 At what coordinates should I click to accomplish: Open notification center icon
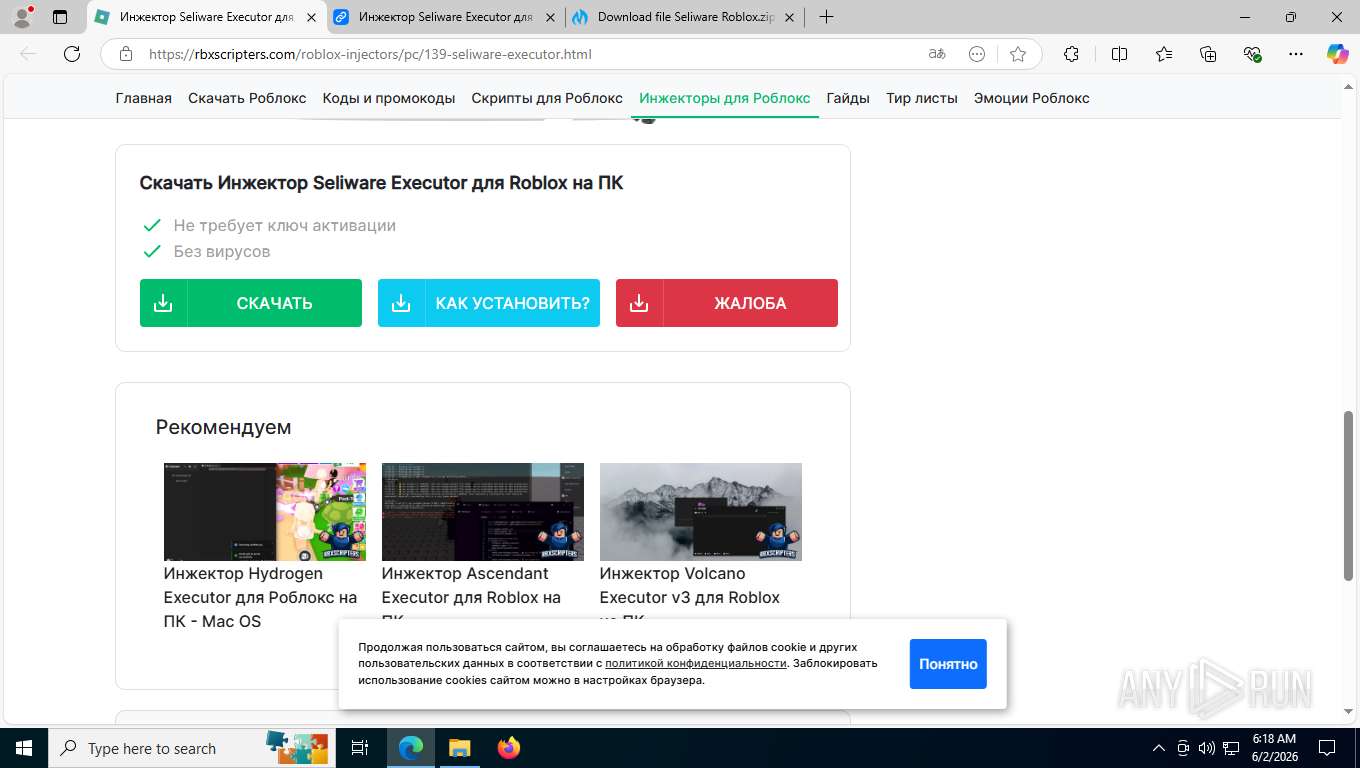tap(1327, 748)
